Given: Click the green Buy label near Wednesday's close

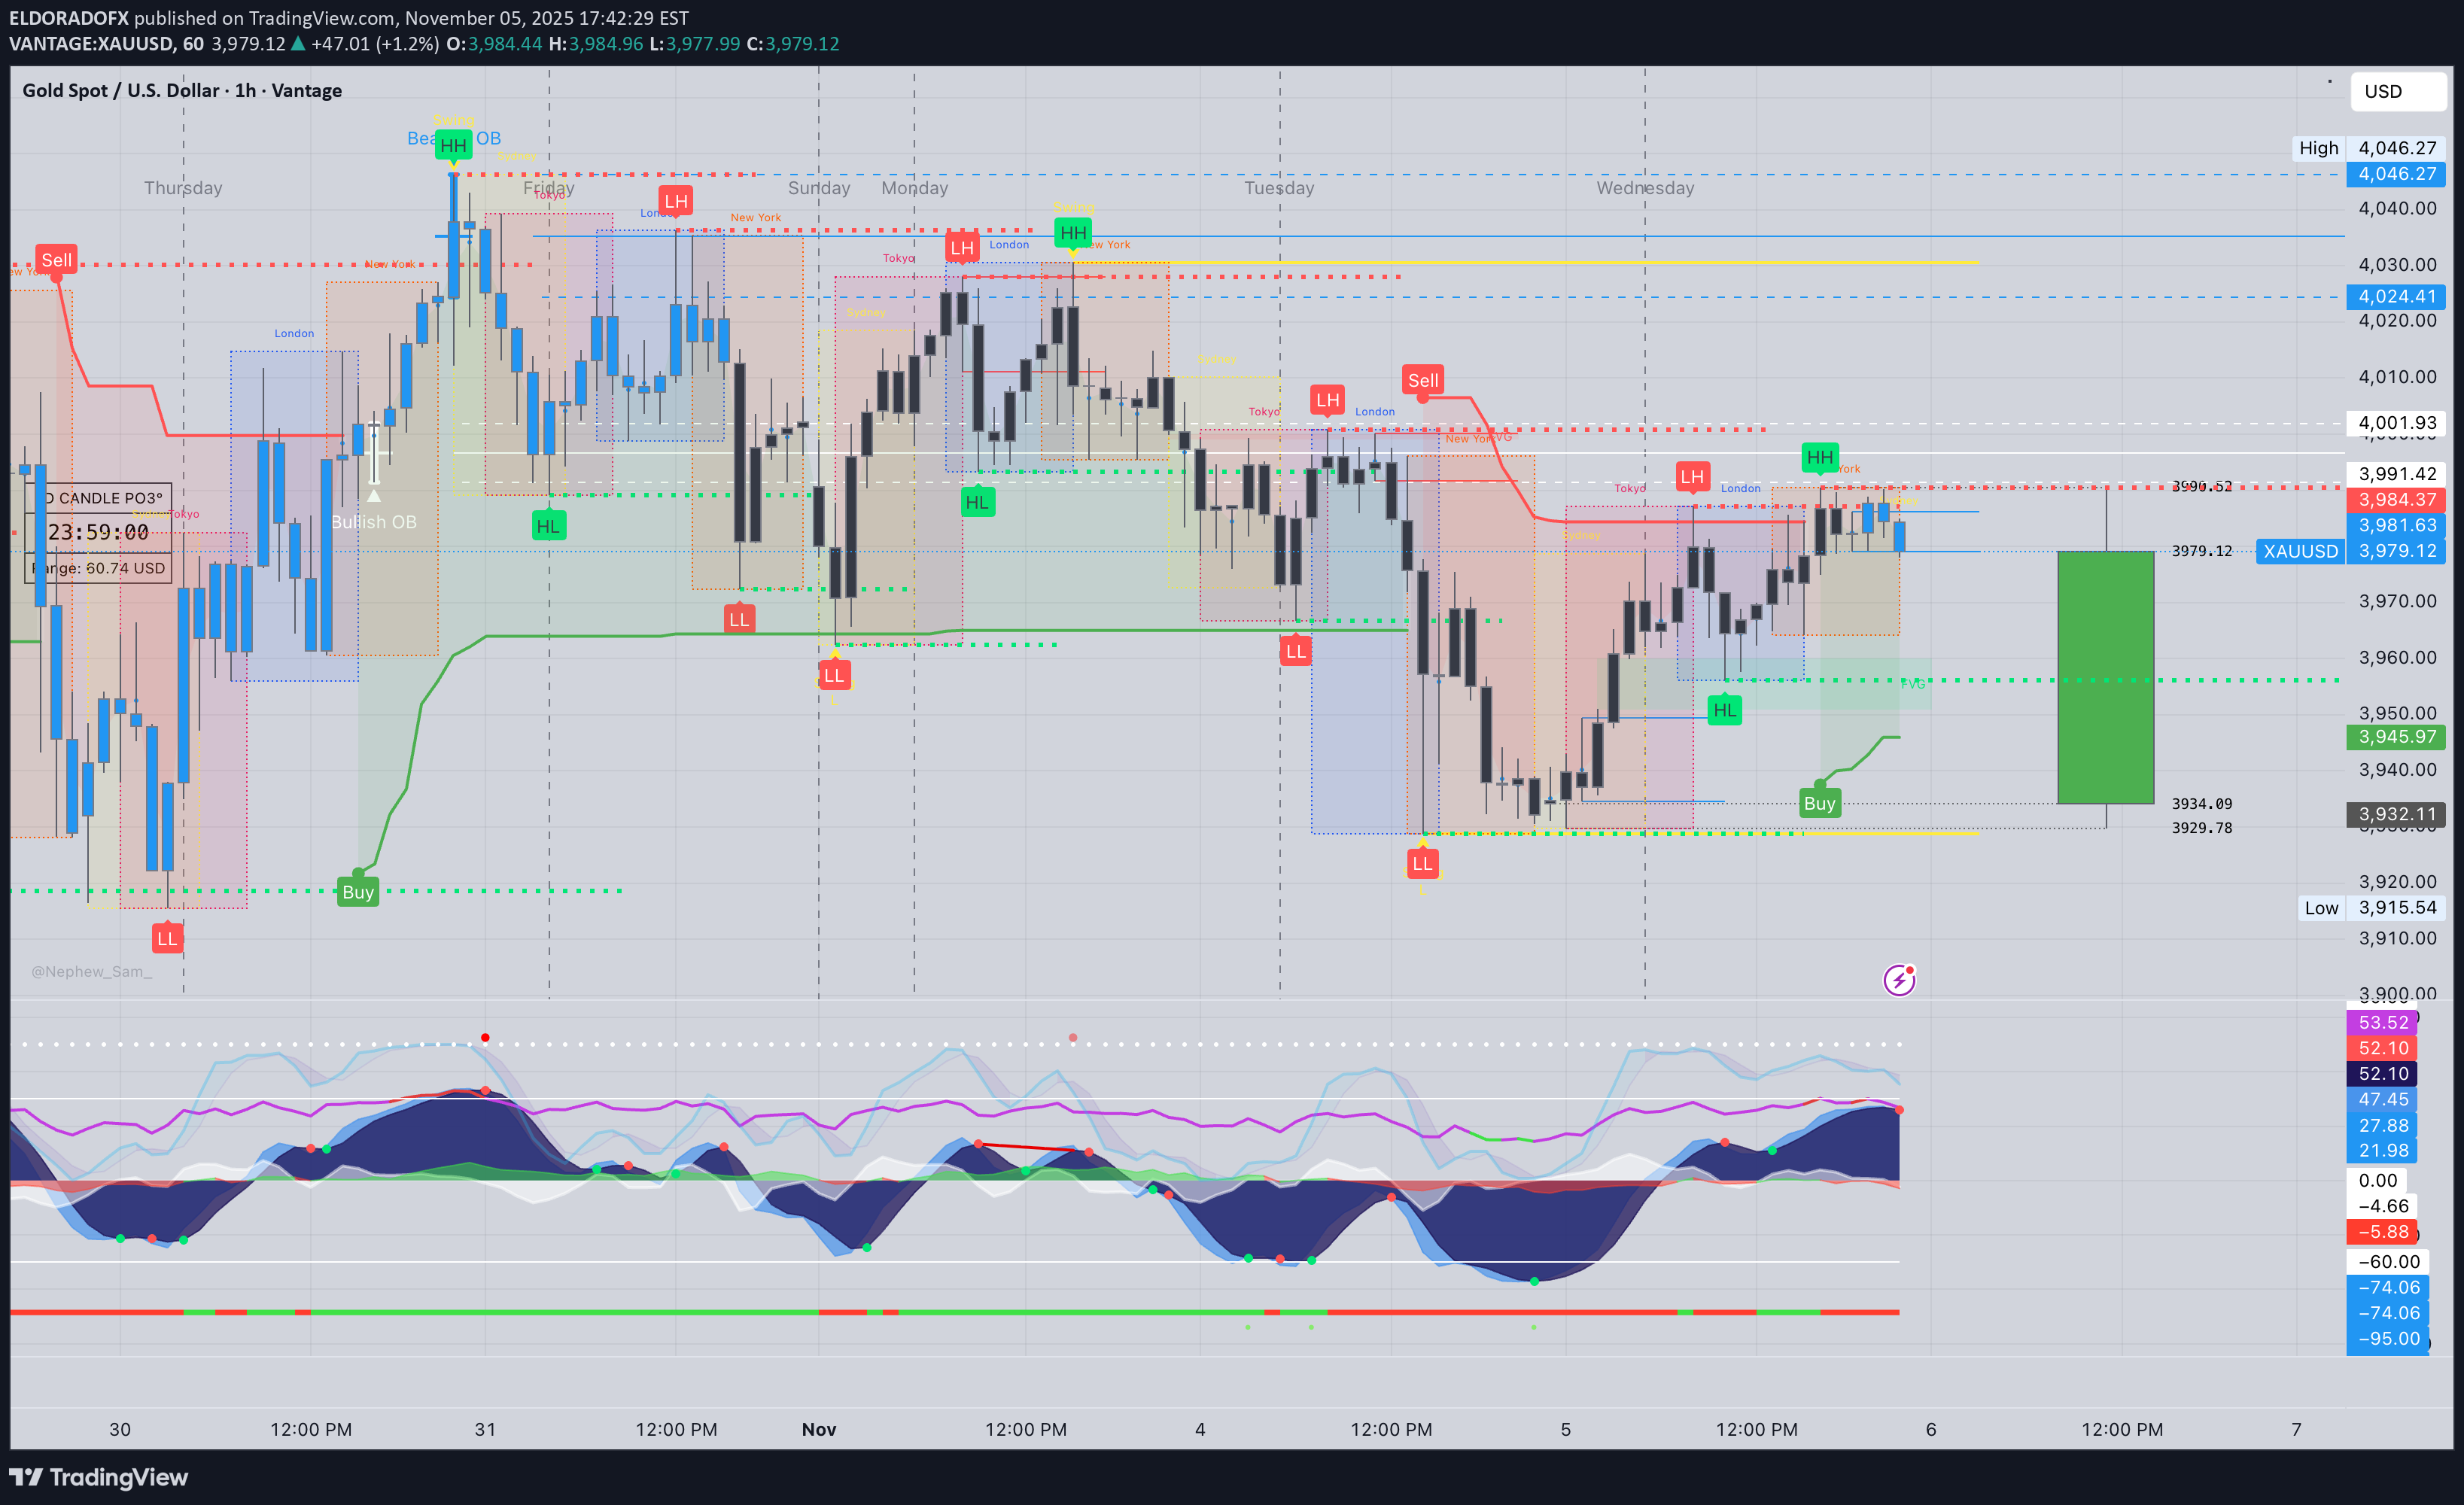Looking at the screenshot, I should click(x=1818, y=803).
